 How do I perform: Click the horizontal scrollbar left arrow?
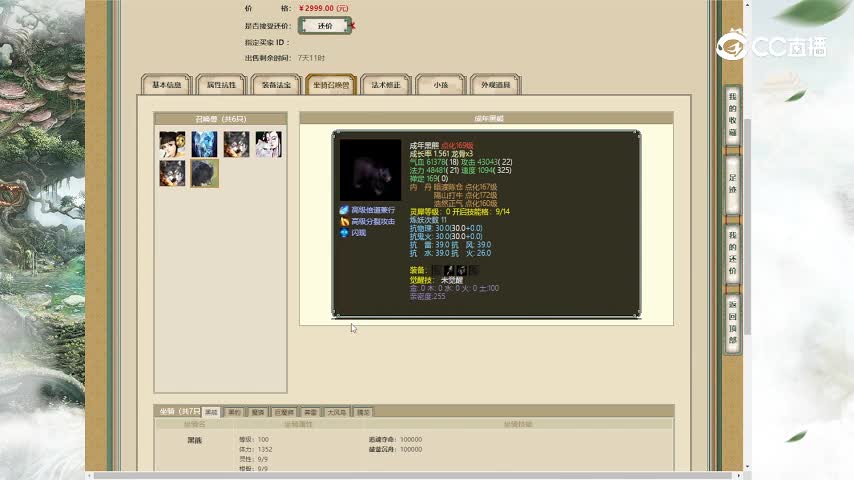click(89, 476)
